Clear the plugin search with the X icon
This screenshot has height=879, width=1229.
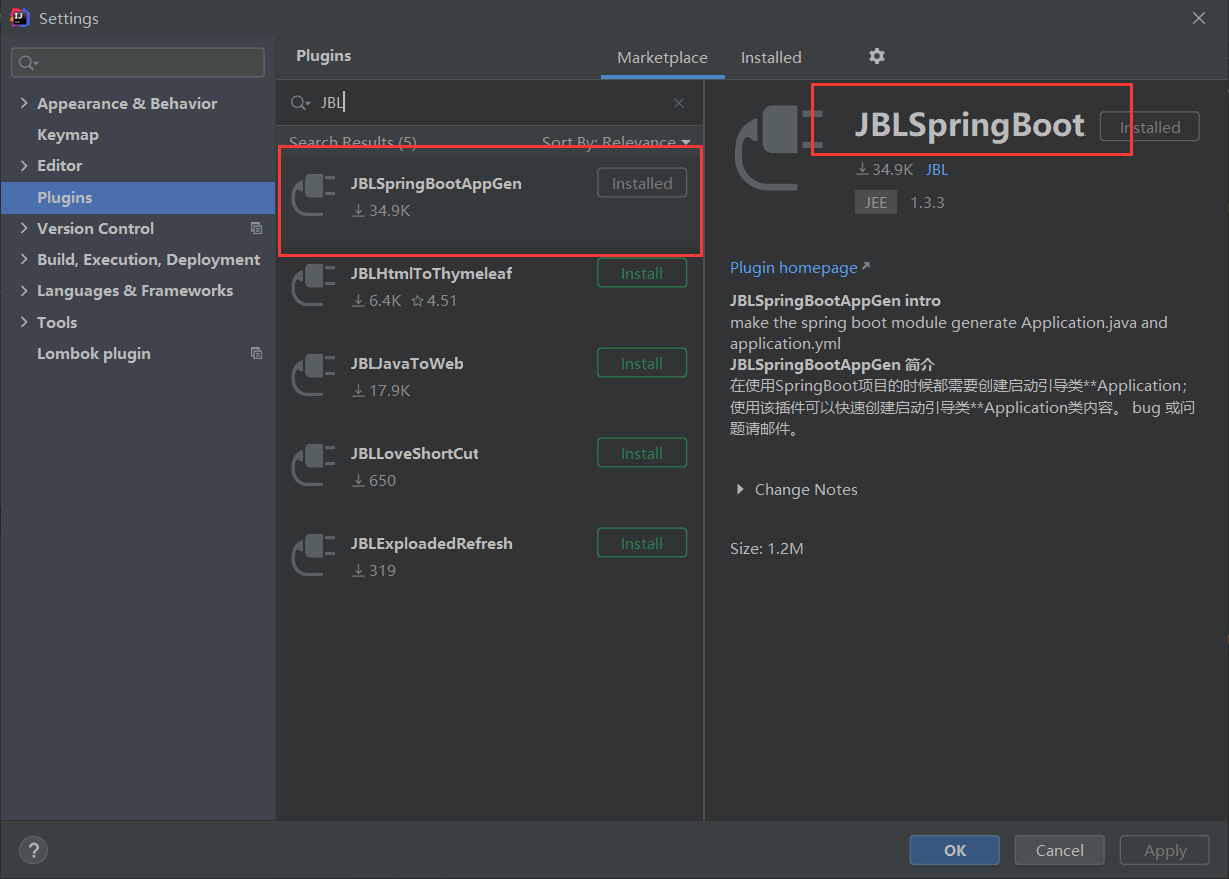679,103
